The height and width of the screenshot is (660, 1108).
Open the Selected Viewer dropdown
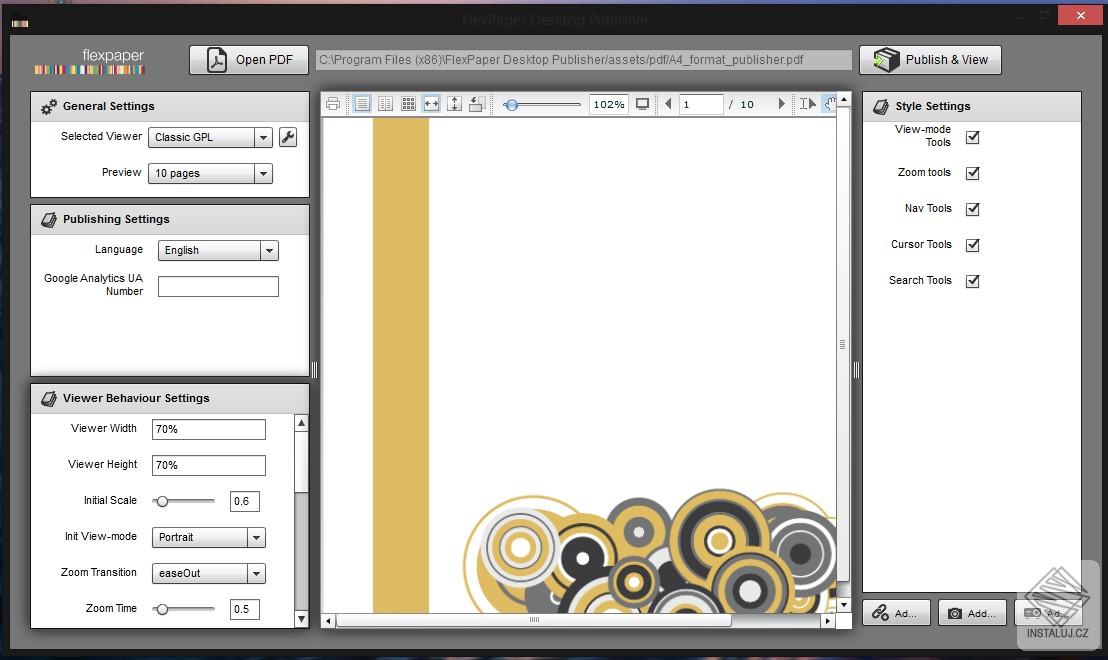[210, 137]
